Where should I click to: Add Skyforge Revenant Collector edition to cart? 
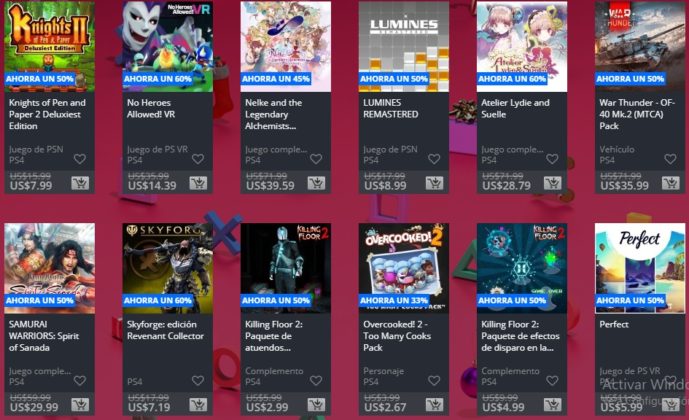198,405
